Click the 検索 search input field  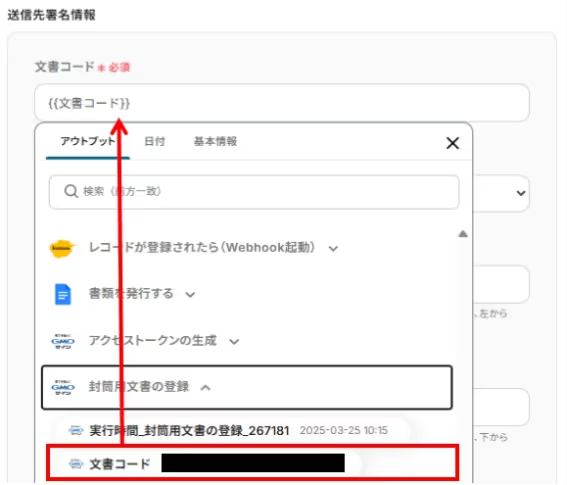click(254, 192)
